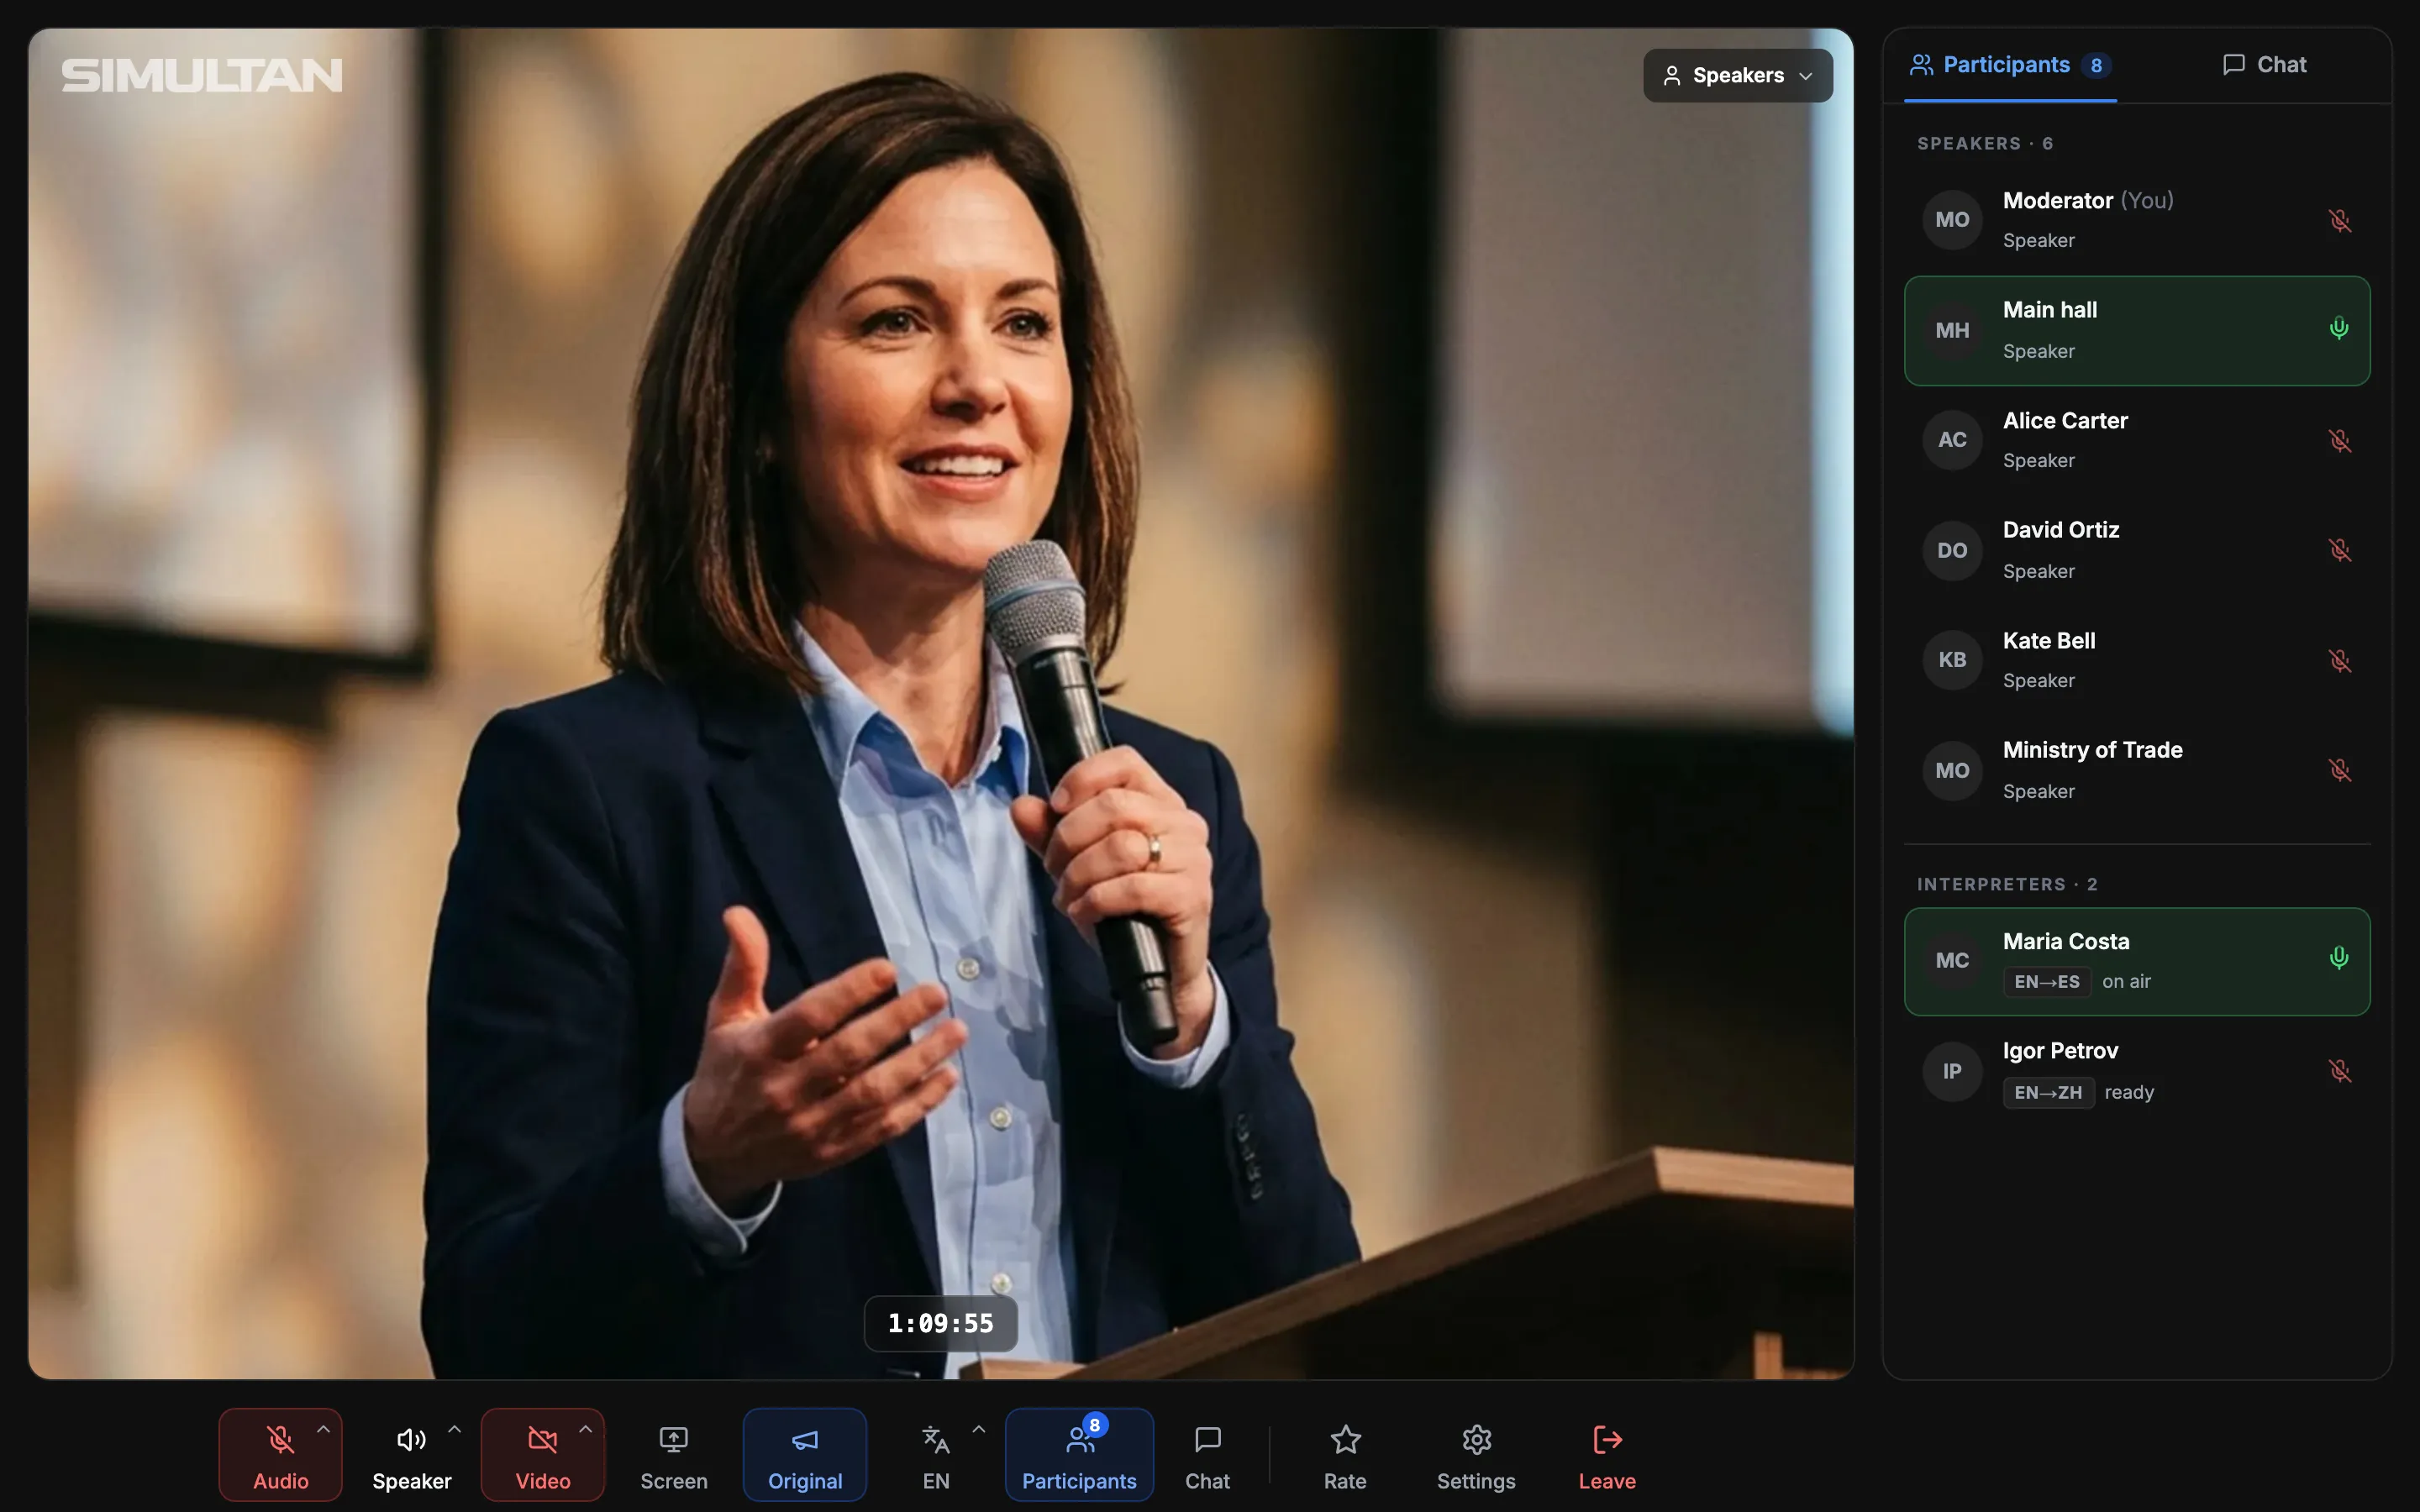
Task: Click the main speaker video feed
Action: (941, 703)
